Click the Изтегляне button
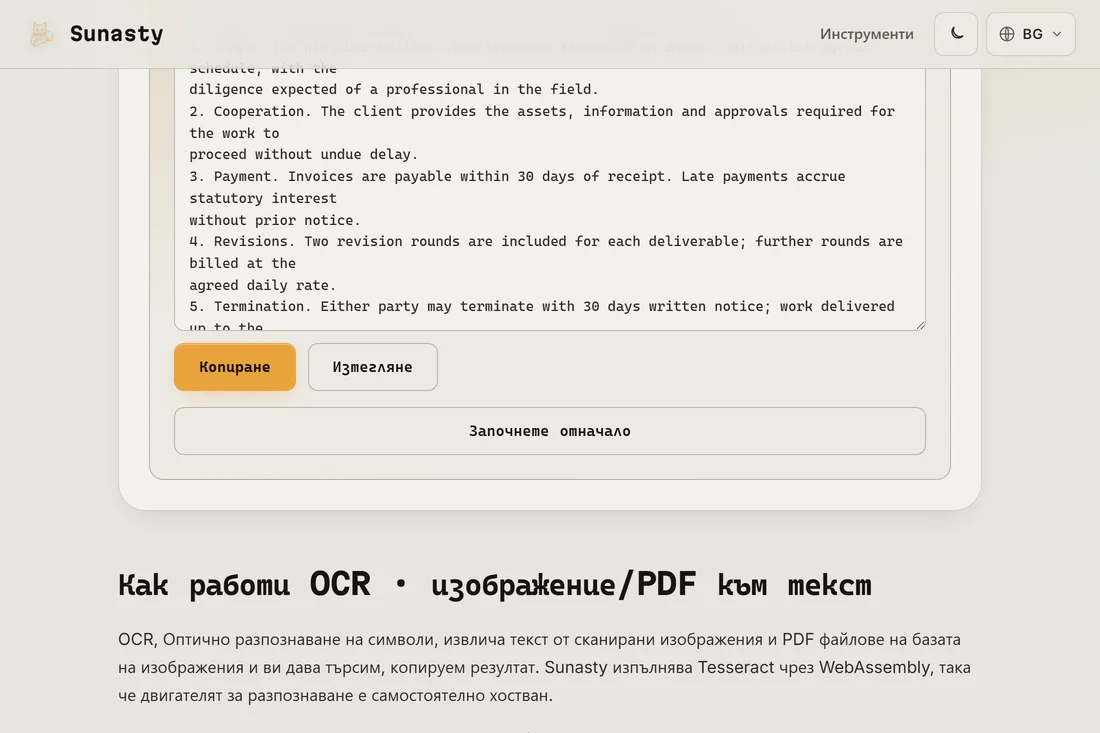This screenshot has width=1100, height=733. click(x=373, y=367)
